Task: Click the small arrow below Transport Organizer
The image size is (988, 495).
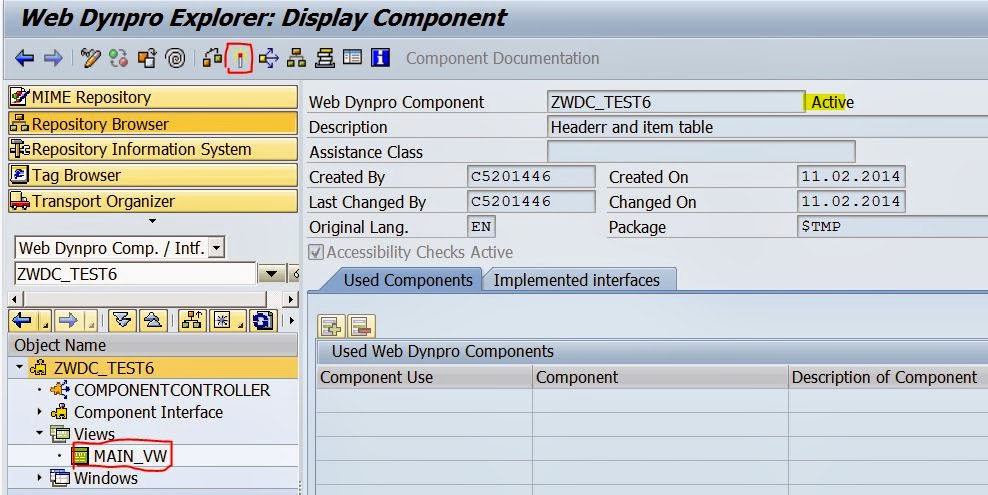Action: 152,221
